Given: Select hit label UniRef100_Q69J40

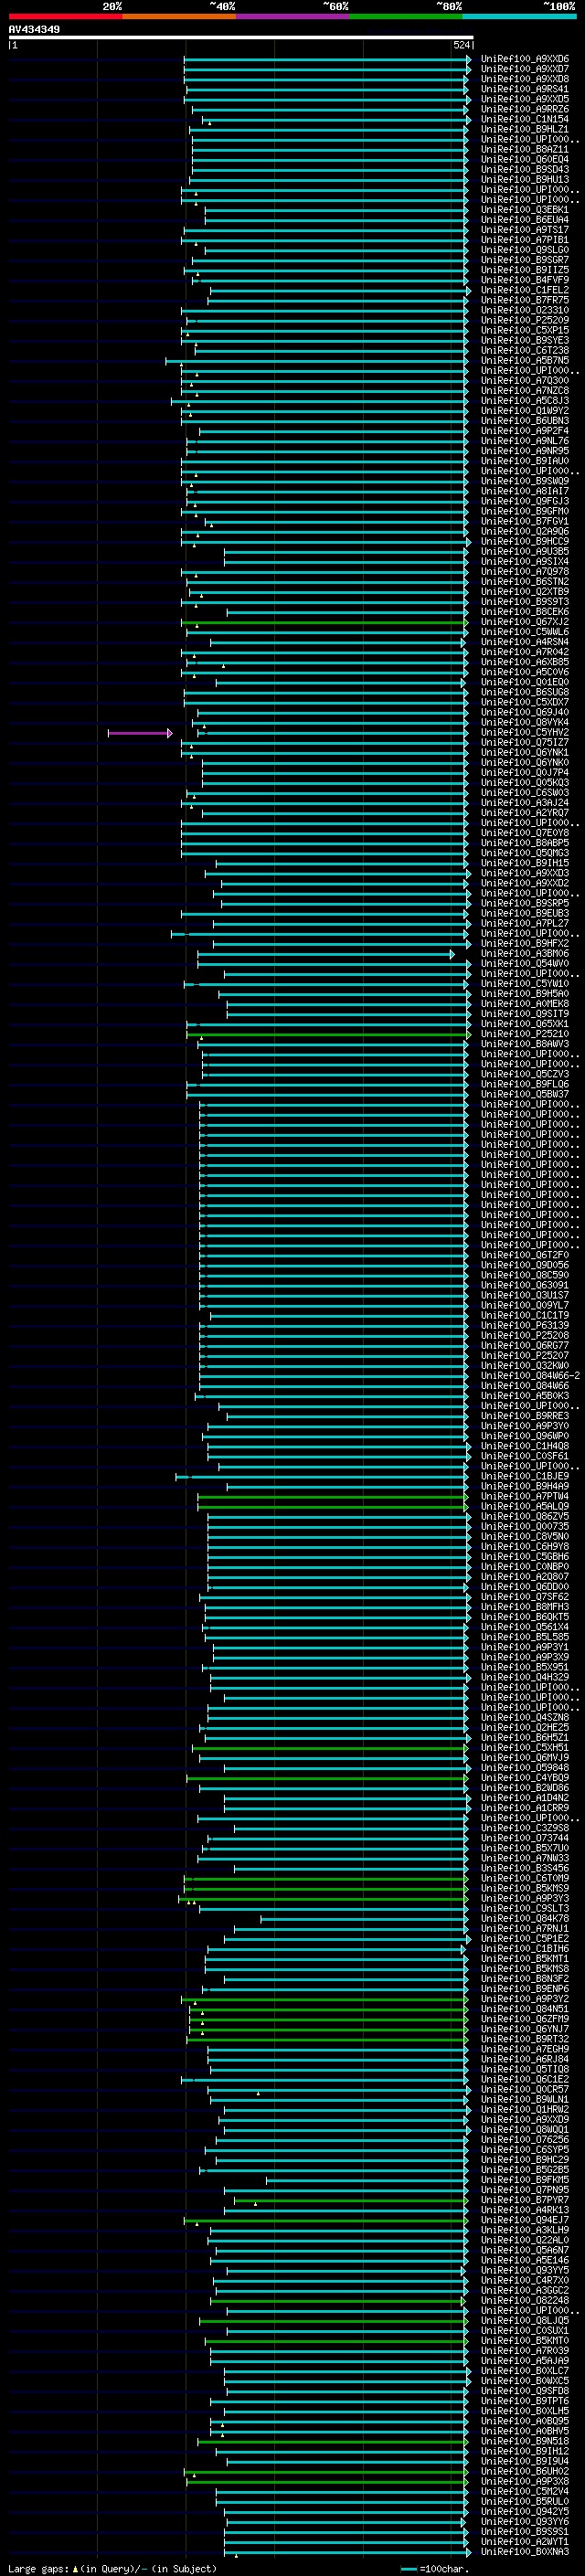Looking at the screenshot, I should [525, 713].
